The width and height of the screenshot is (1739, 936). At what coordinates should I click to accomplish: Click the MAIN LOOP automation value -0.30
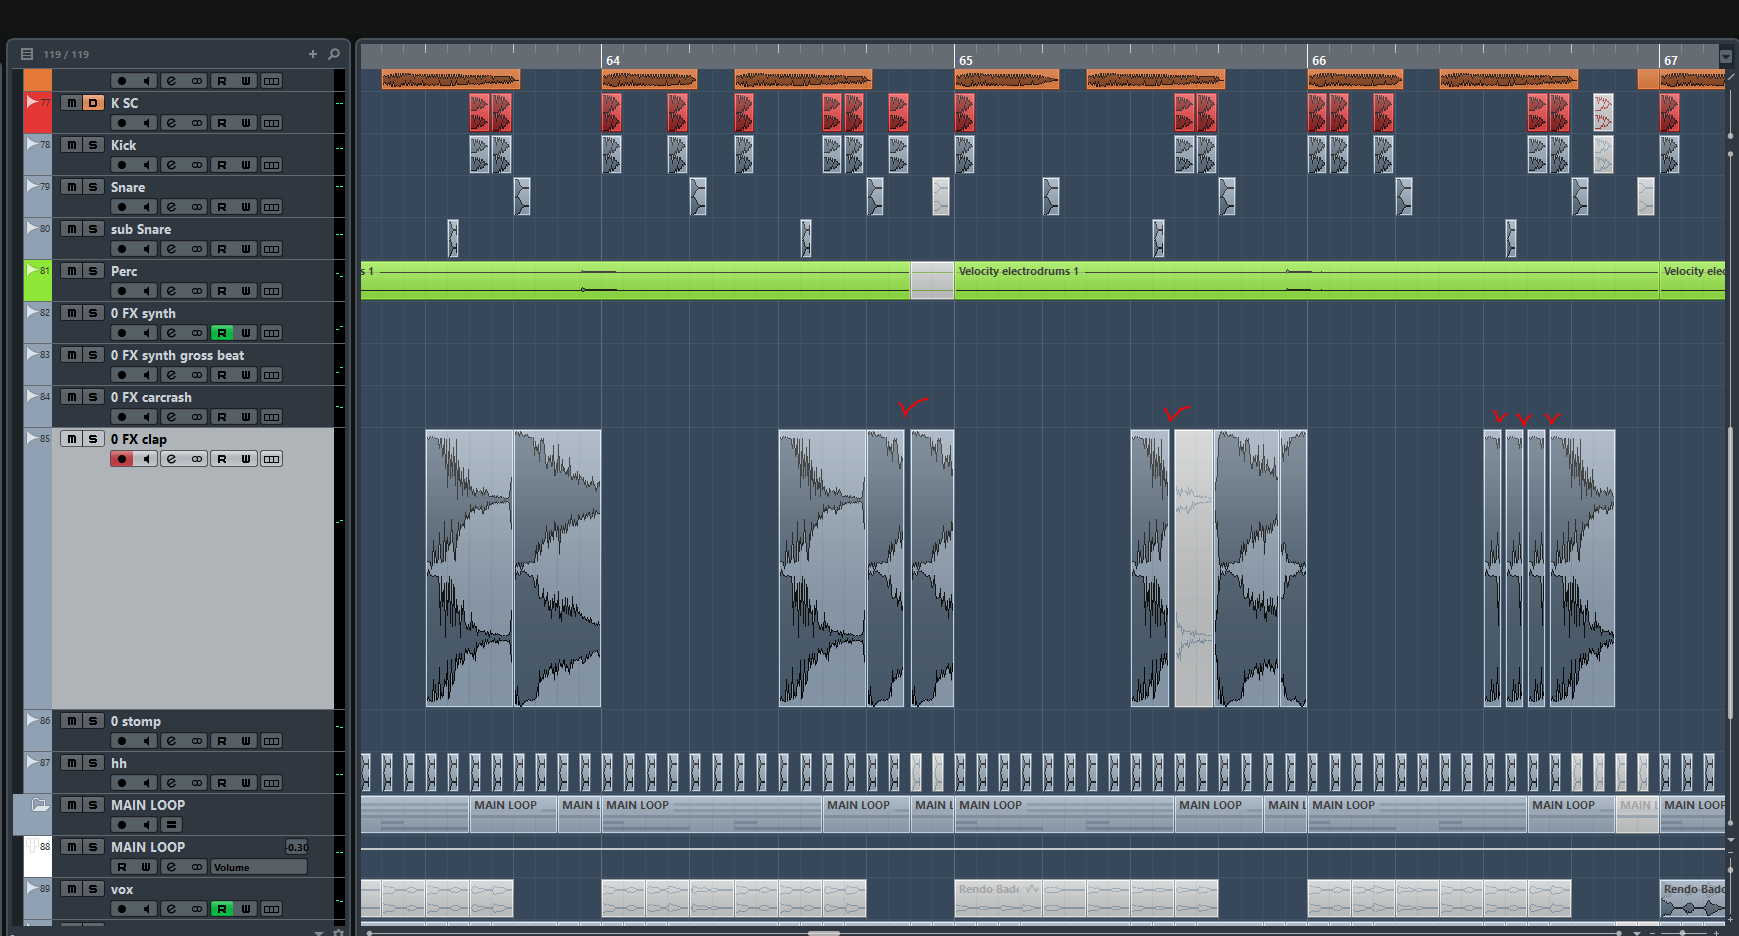point(297,847)
